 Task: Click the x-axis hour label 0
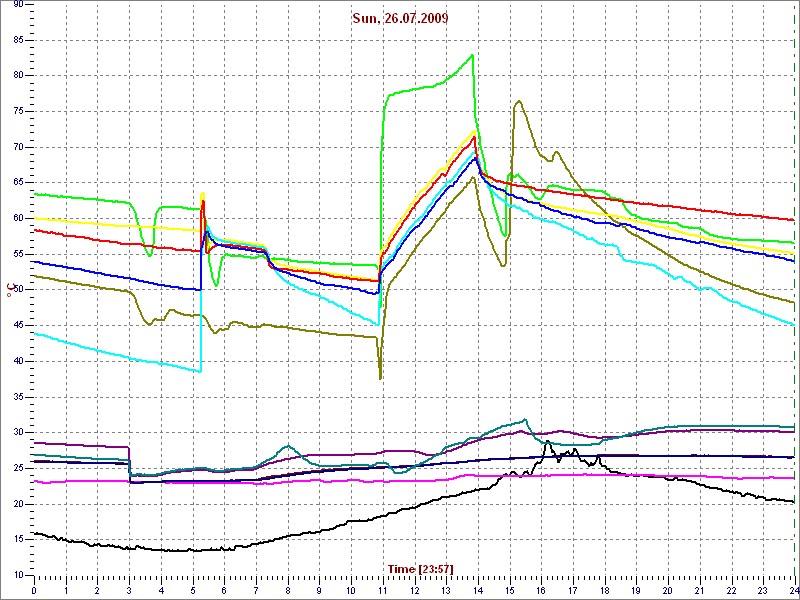coord(34,590)
